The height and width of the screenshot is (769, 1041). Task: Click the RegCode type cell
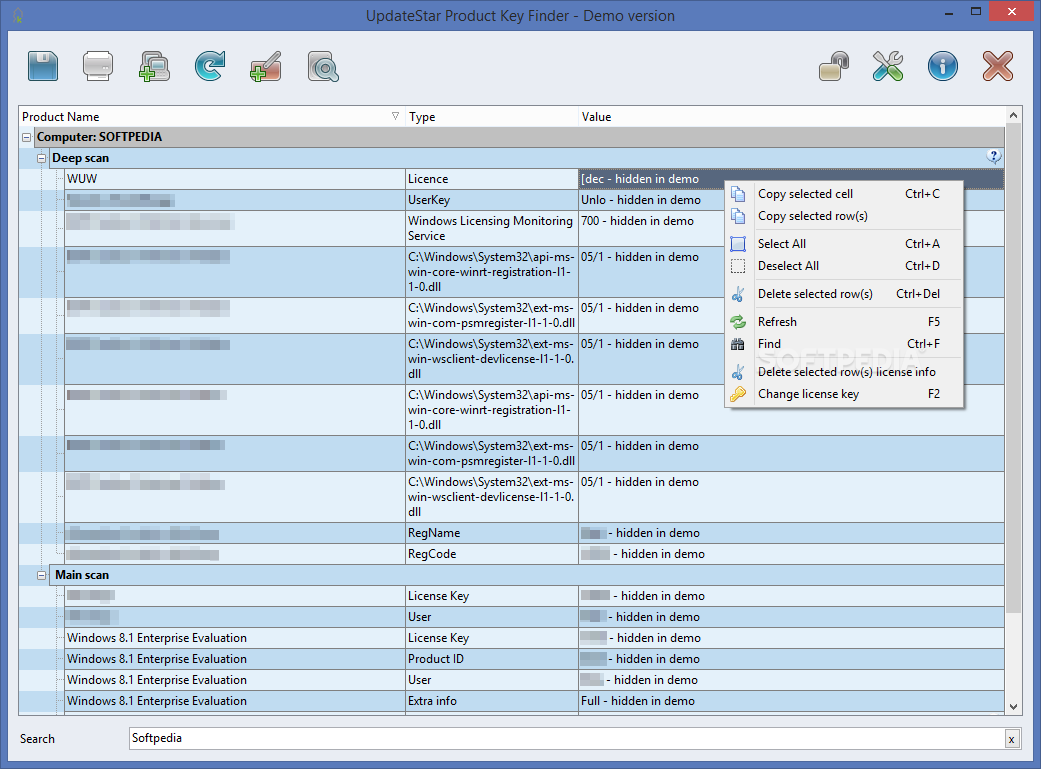point(491,555)
